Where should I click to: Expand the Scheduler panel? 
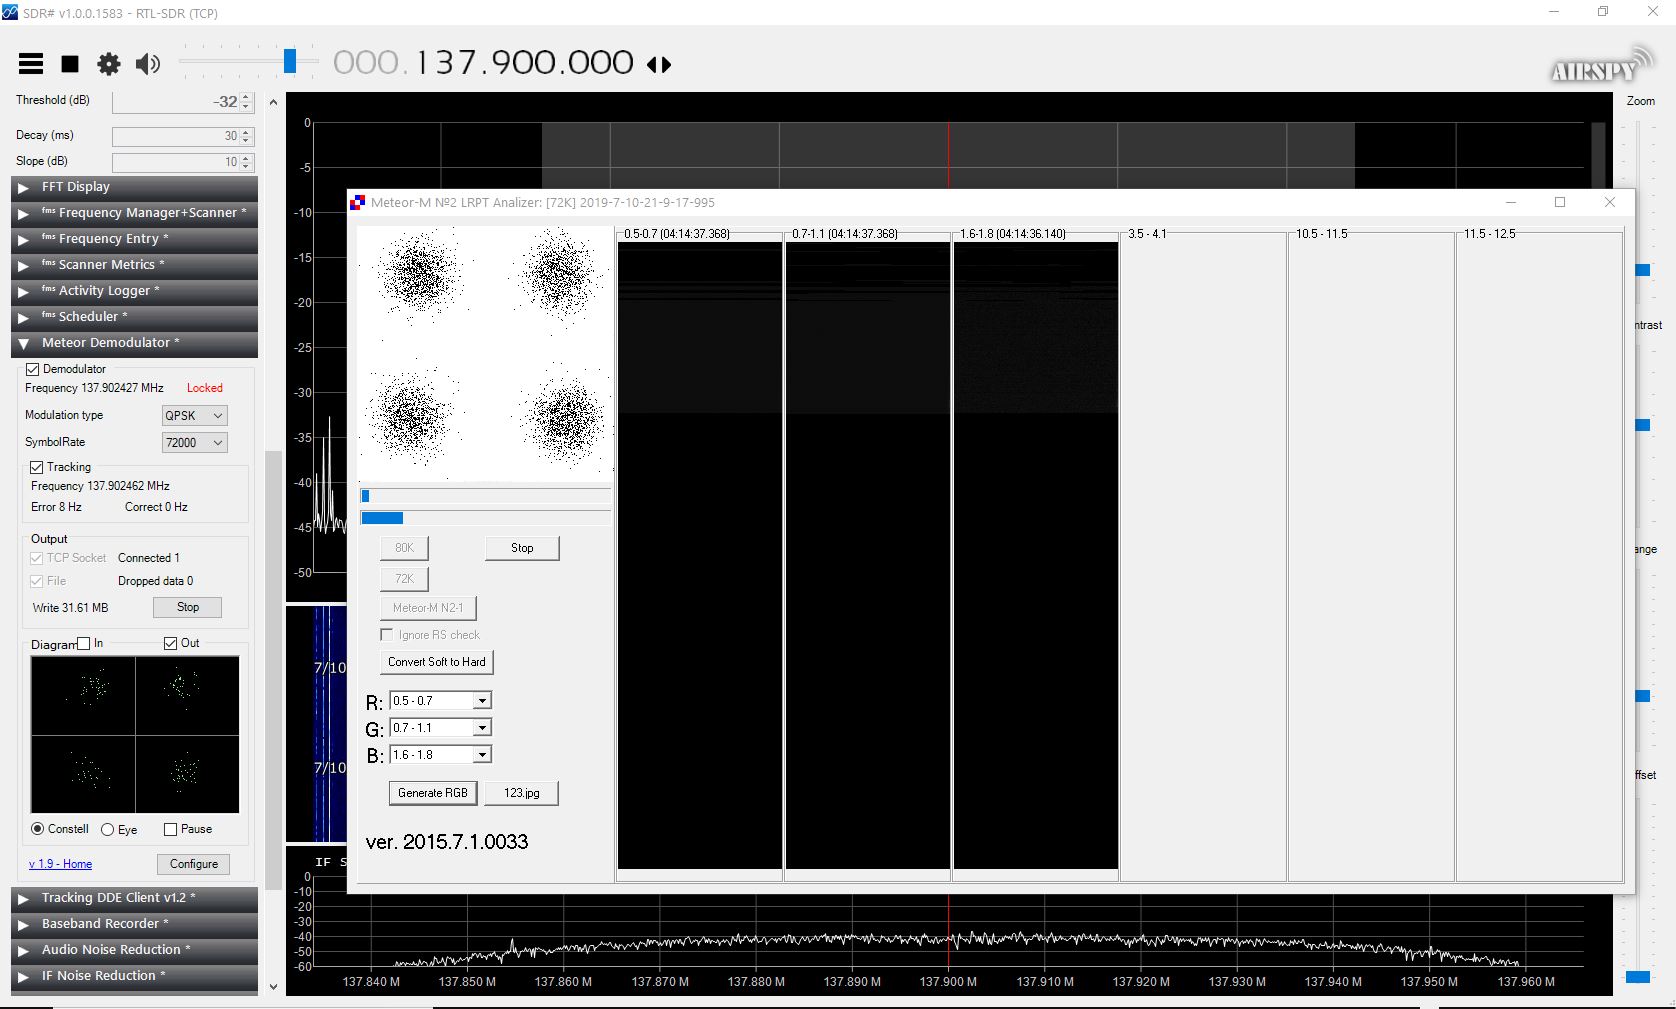point(135,317)
